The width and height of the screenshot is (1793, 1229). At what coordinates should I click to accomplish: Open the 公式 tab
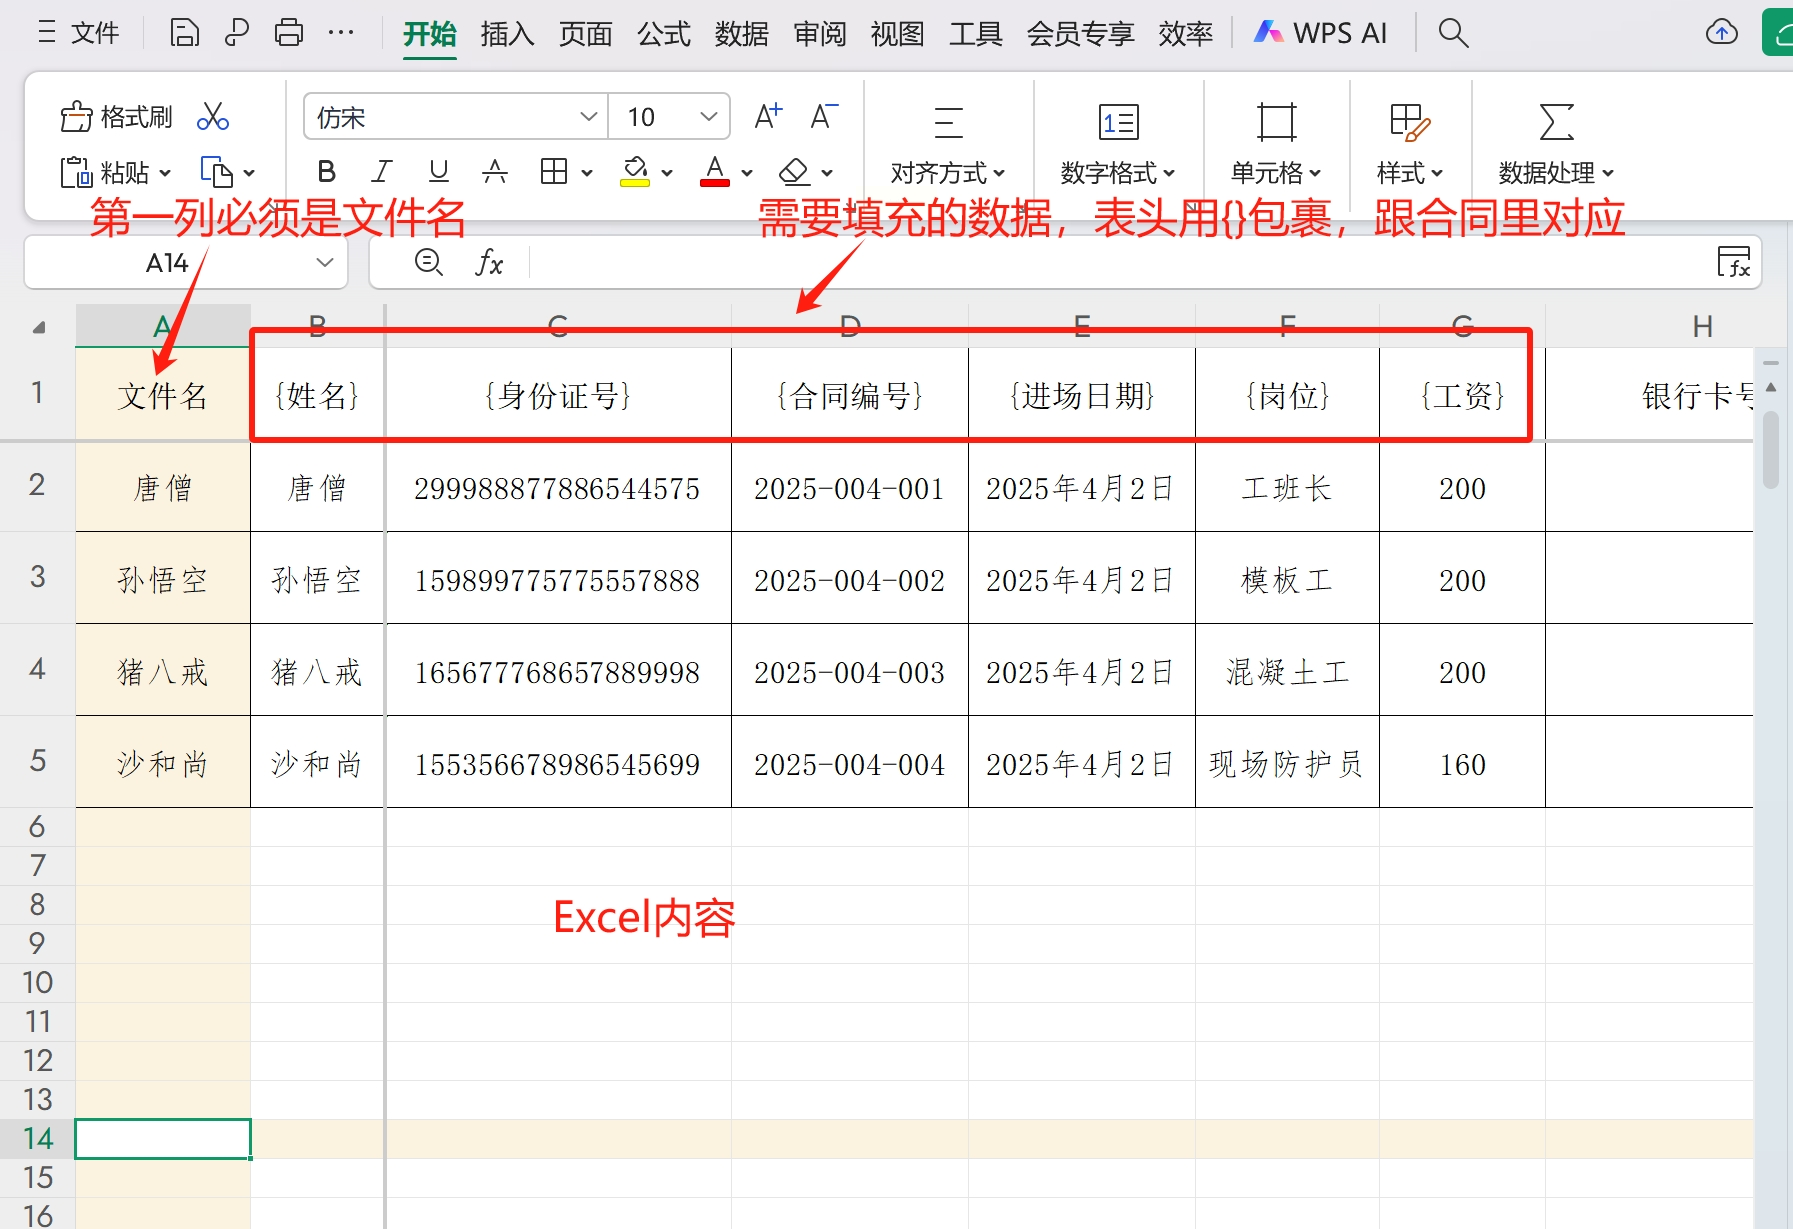click(664, 34)
